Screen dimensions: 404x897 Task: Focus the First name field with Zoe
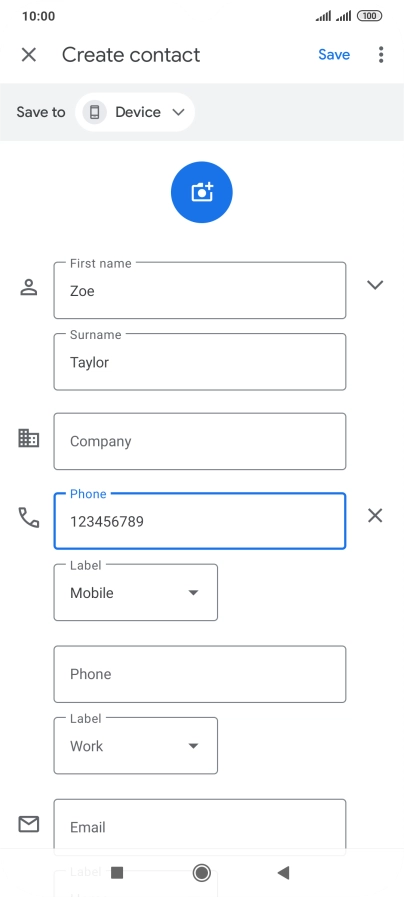(x=200, y=291)
